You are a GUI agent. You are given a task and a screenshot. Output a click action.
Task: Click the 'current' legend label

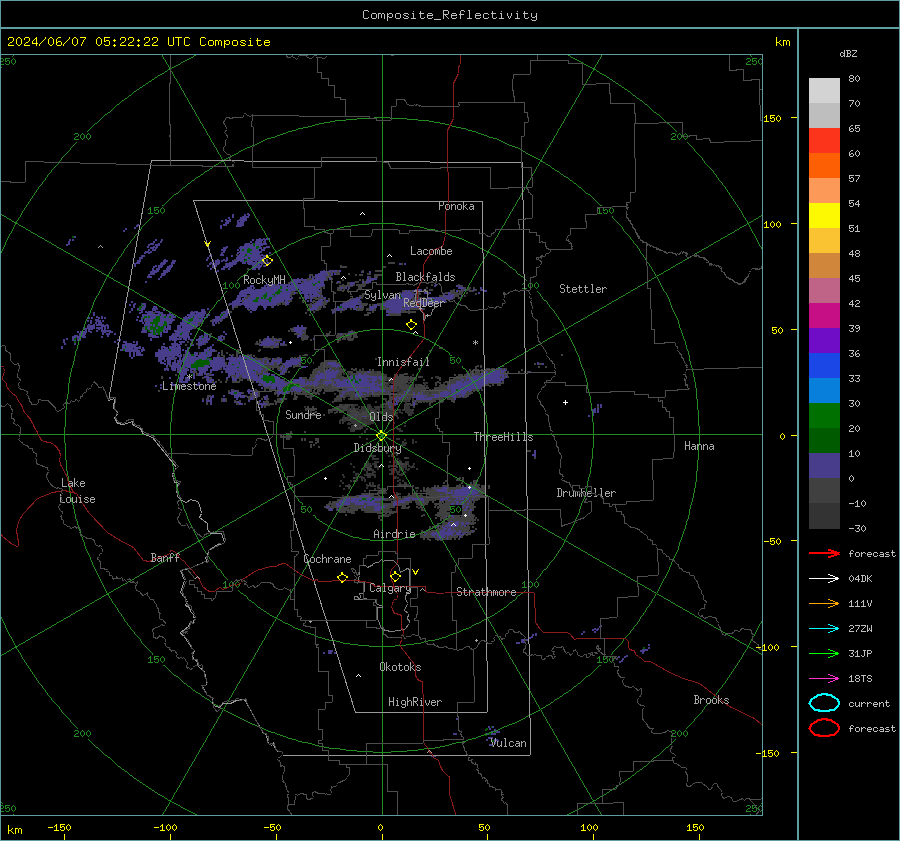869,703
